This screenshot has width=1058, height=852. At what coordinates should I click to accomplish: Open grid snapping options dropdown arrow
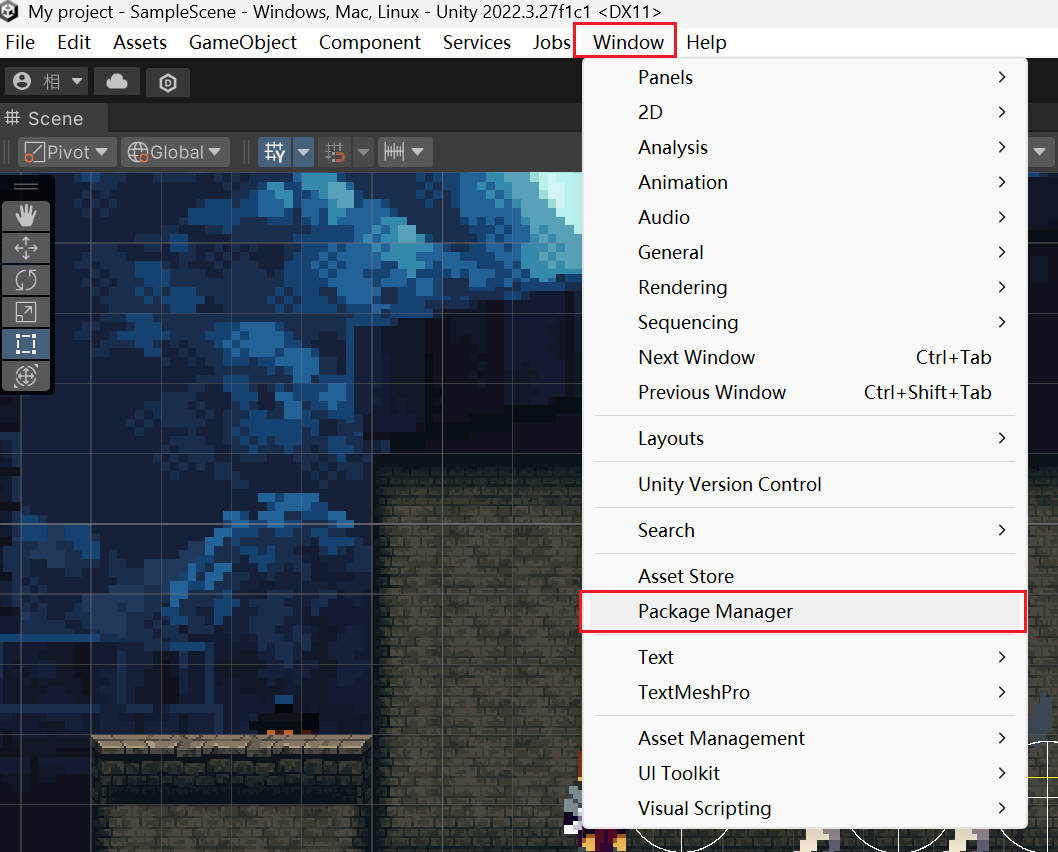coord(304,152)
